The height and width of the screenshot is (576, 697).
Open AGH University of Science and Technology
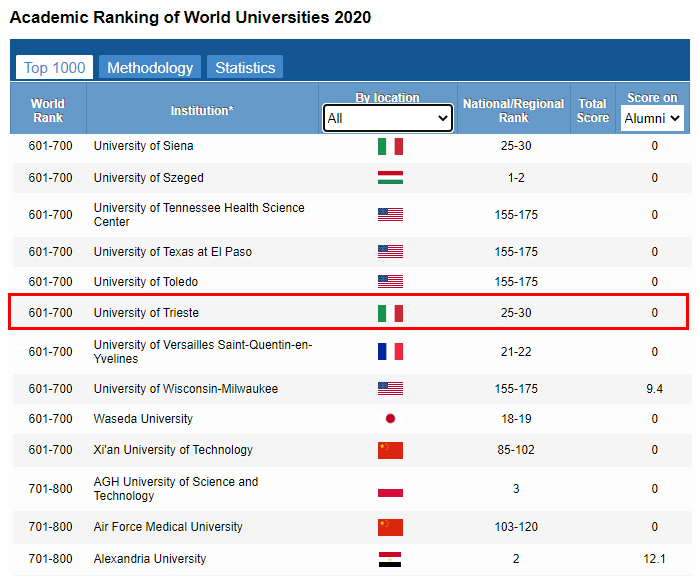[176, 488]
